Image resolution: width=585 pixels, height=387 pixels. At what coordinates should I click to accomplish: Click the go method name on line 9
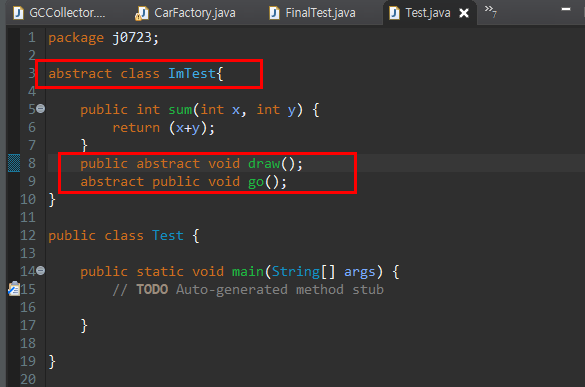(x=256, y=182)
